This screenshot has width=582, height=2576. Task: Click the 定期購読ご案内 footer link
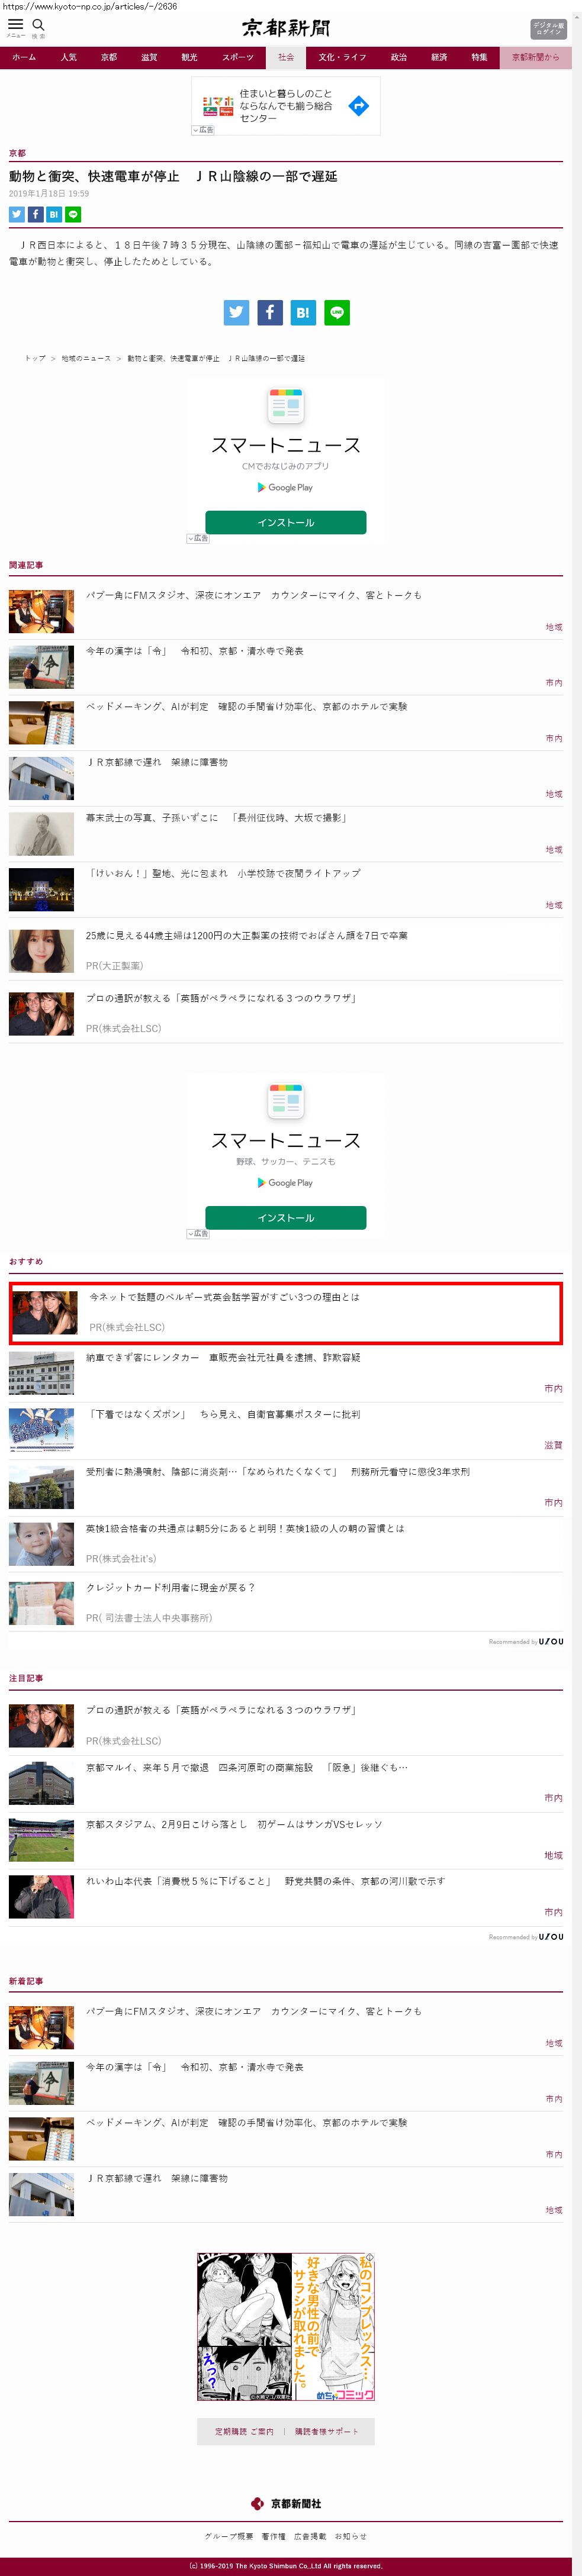tap(244, 2431)
